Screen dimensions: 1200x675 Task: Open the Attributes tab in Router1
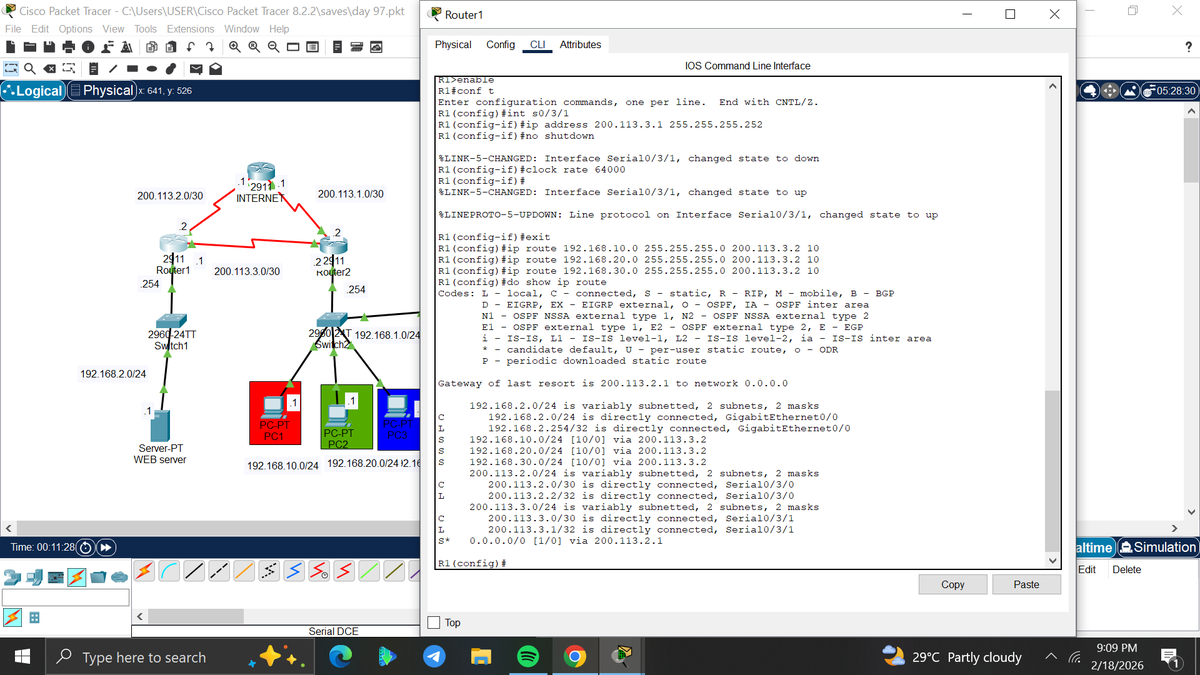point(580,45)
